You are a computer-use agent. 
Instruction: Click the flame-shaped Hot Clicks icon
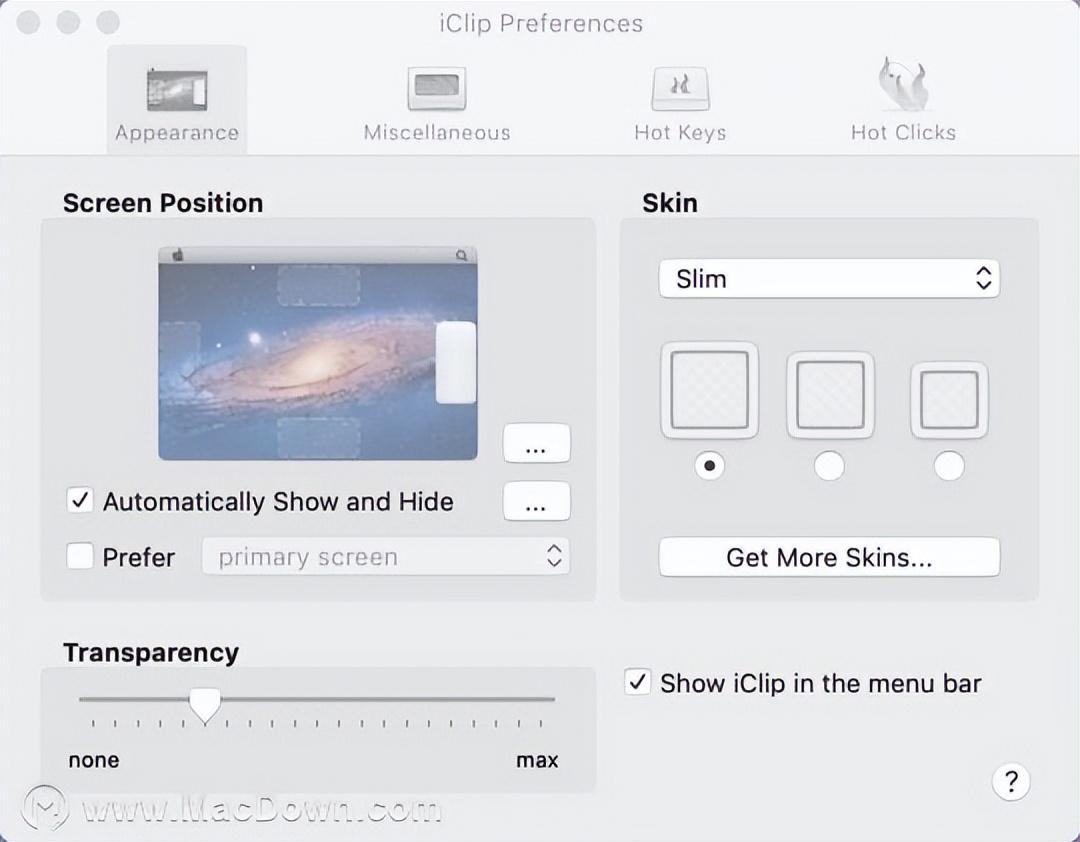pyautogui.click(x=901, y=85)
